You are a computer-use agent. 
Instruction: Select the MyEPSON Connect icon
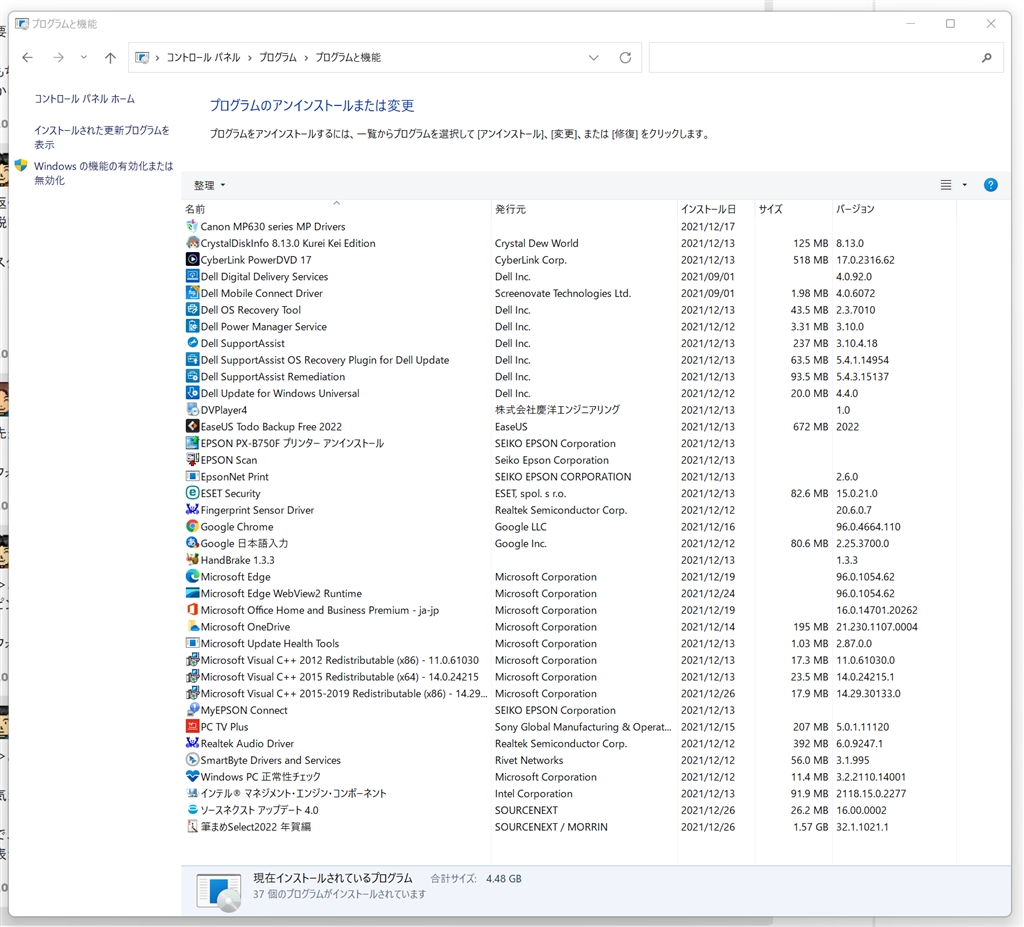pos(192,710)
